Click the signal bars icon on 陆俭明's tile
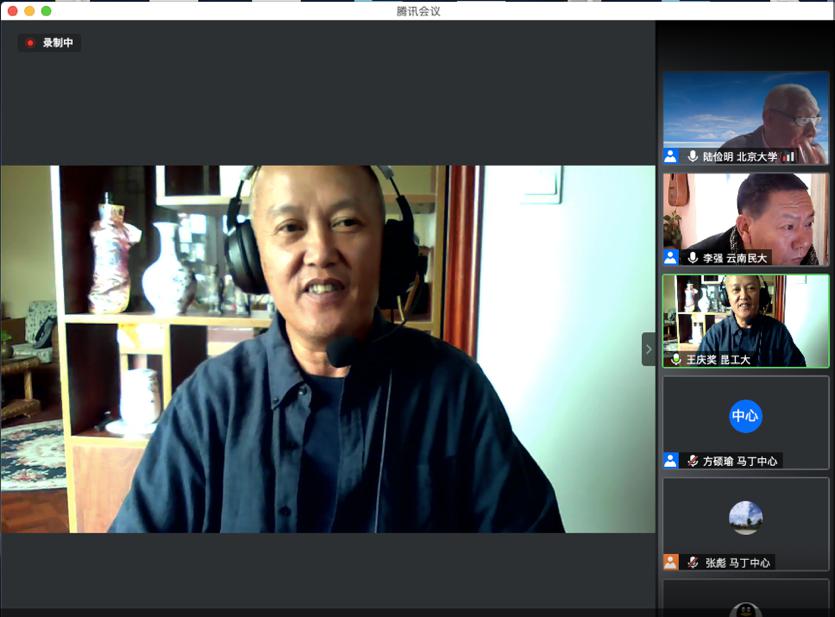835x617 pixels. coord(788,156)
